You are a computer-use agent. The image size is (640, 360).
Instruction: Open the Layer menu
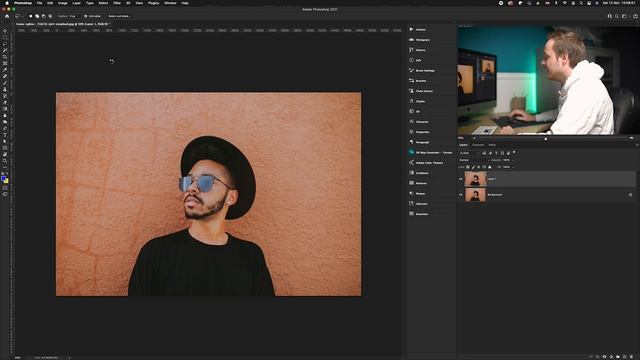(x=76, y=3)
